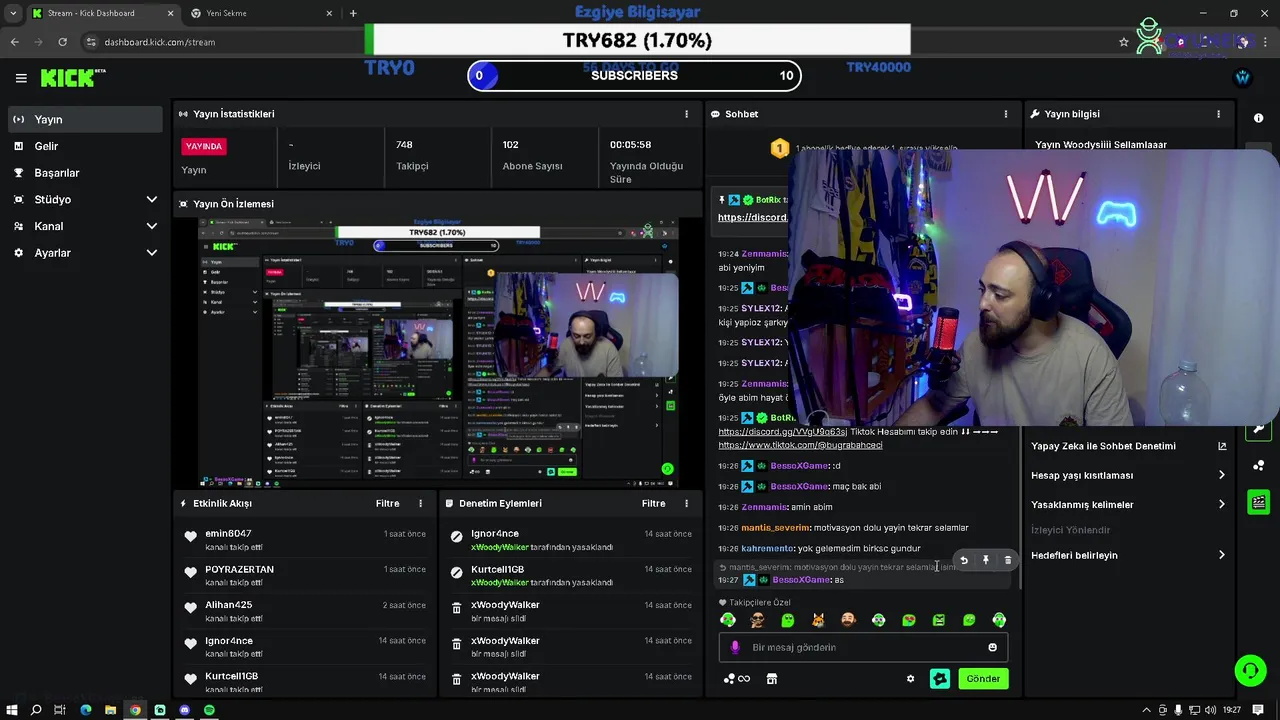Image resolution: width=1280 pixels, height=720 pixels.
Task: Expand the Kanal sidebar section
Action: pos(84,226)
